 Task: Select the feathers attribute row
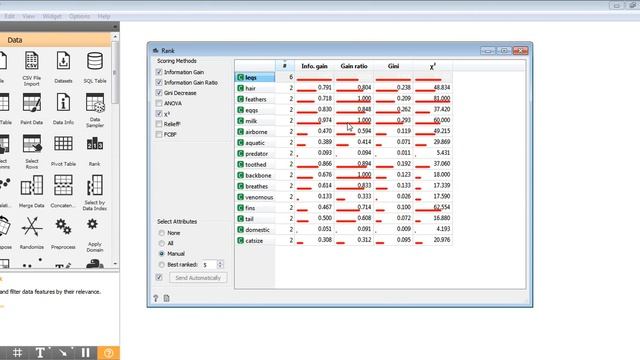[343, 99]
